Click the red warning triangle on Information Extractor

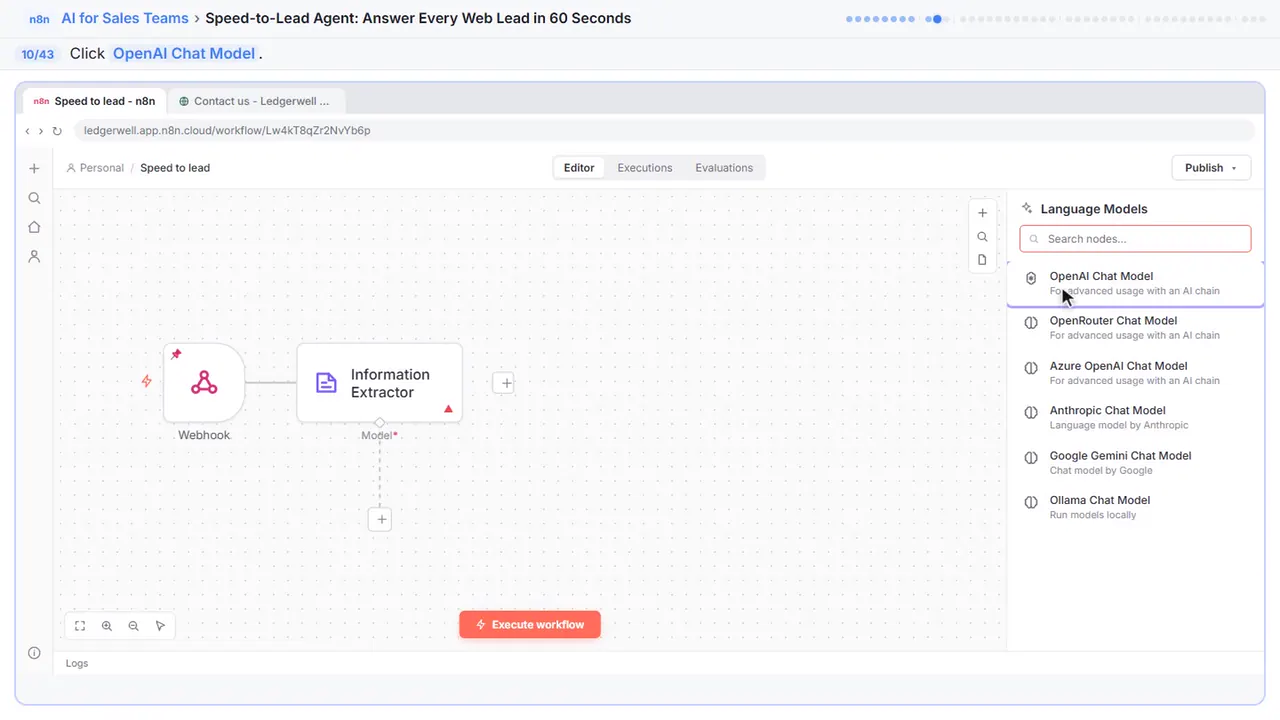coord(448,408)
